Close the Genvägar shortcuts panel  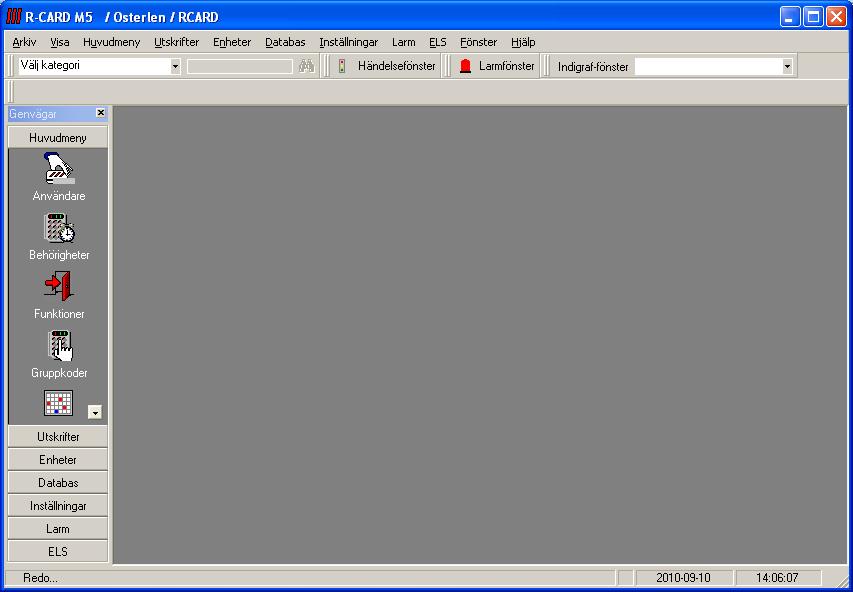[101, 113]
